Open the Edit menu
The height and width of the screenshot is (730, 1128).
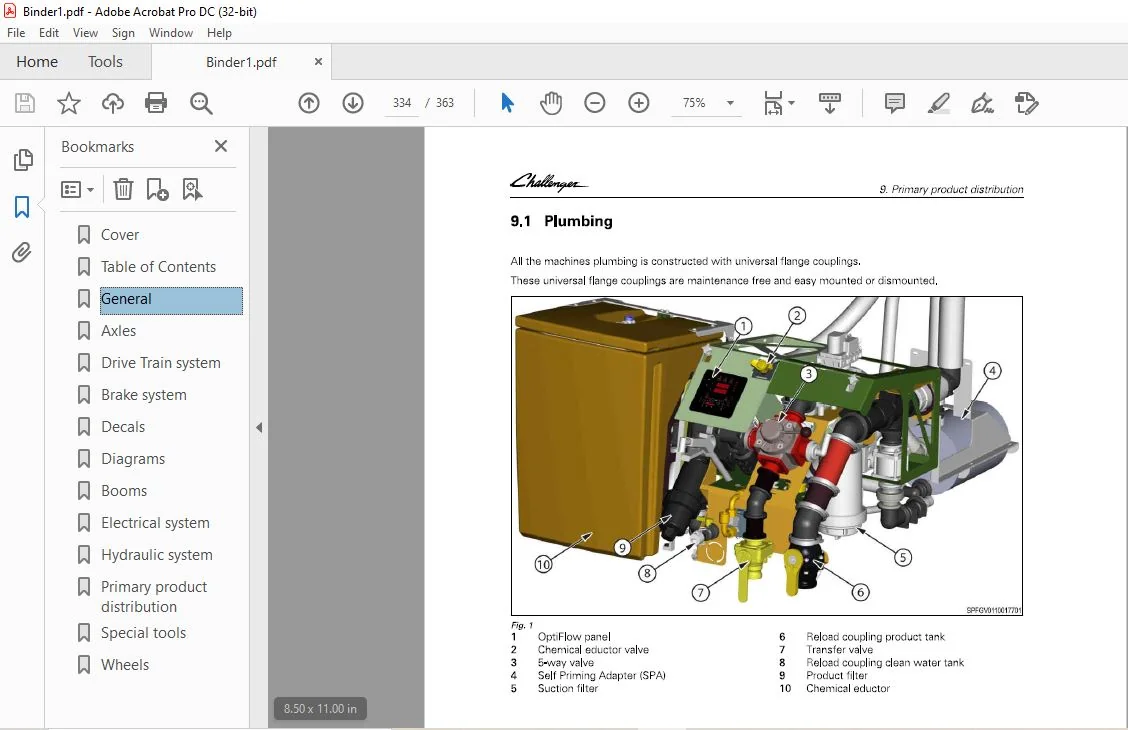[49, 32]
